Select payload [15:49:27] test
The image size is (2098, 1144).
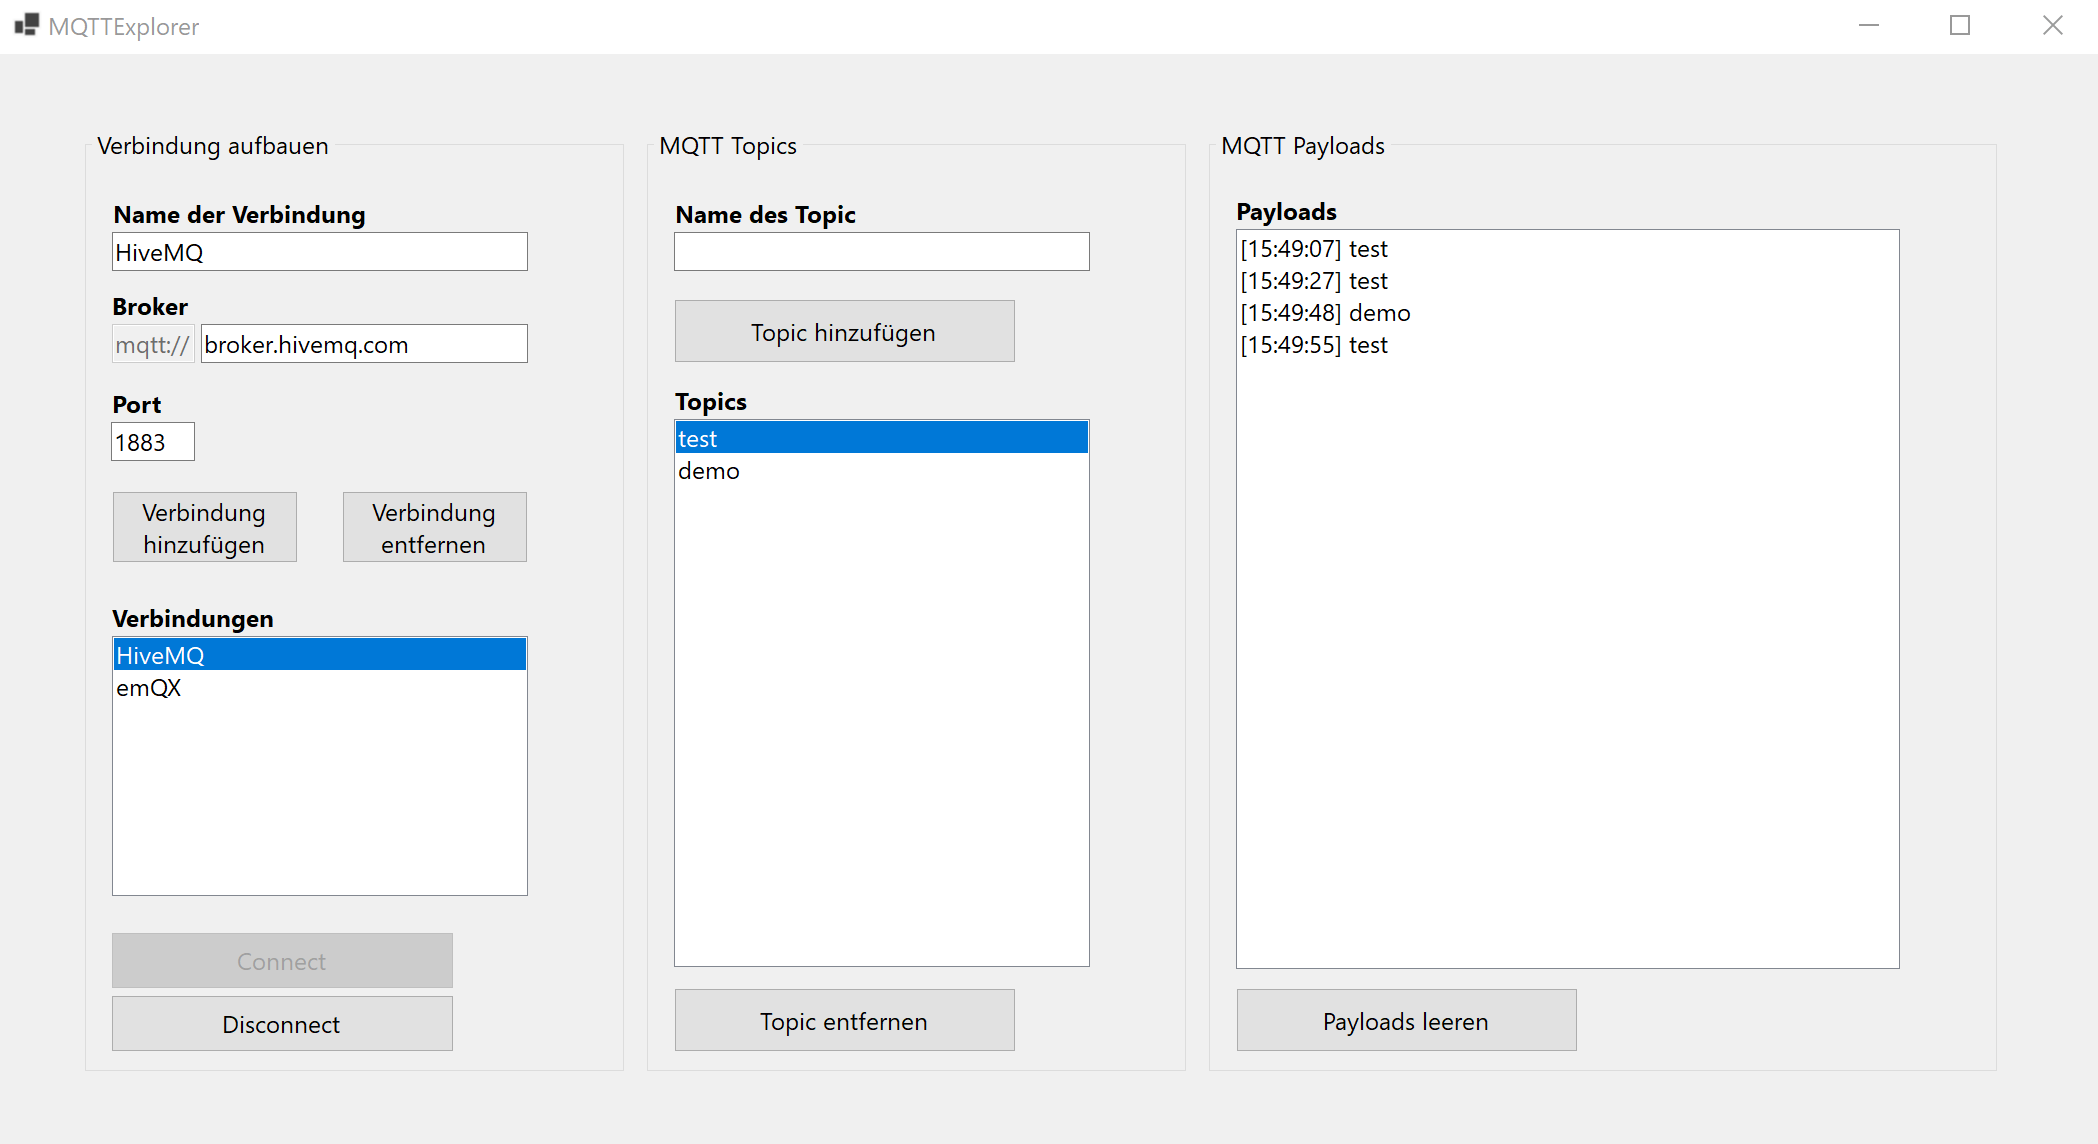pyautogui.click(x=1568, y=280)
